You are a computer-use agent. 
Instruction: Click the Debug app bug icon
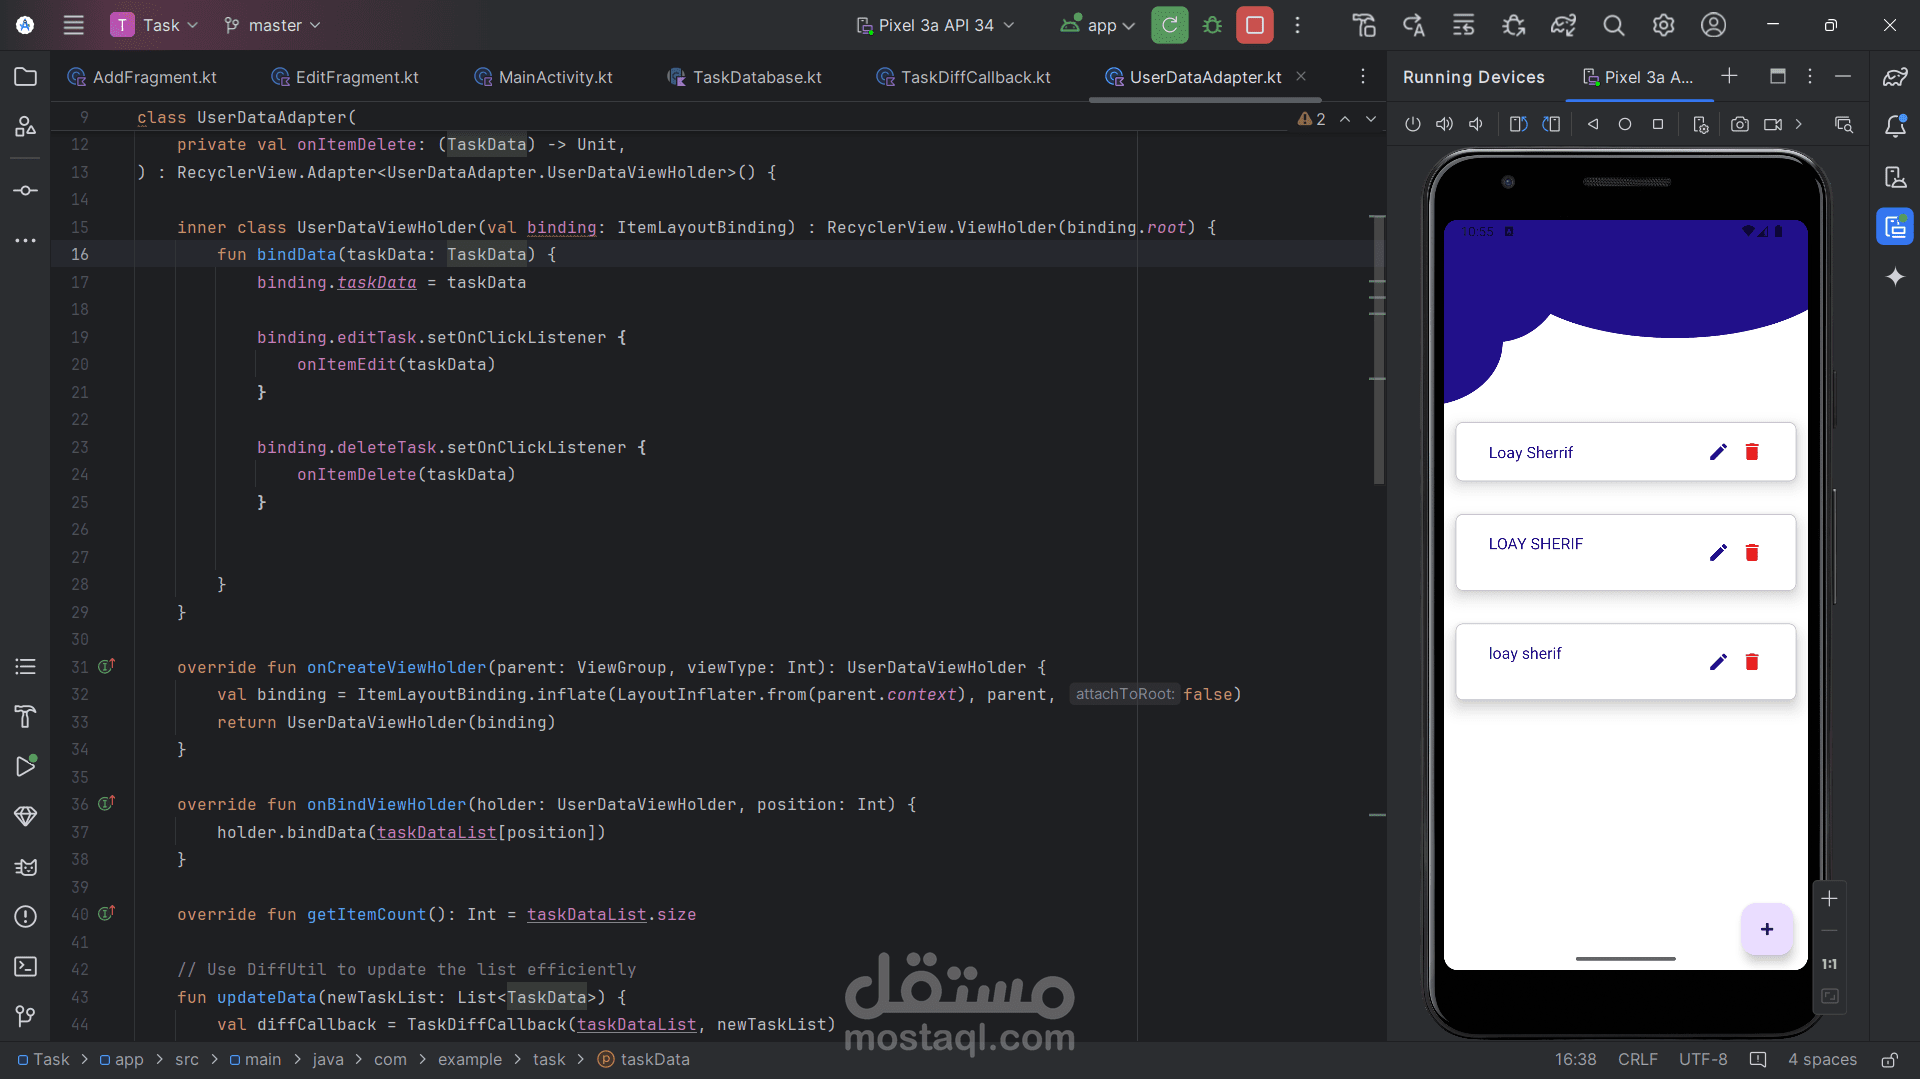point(1212,25)
